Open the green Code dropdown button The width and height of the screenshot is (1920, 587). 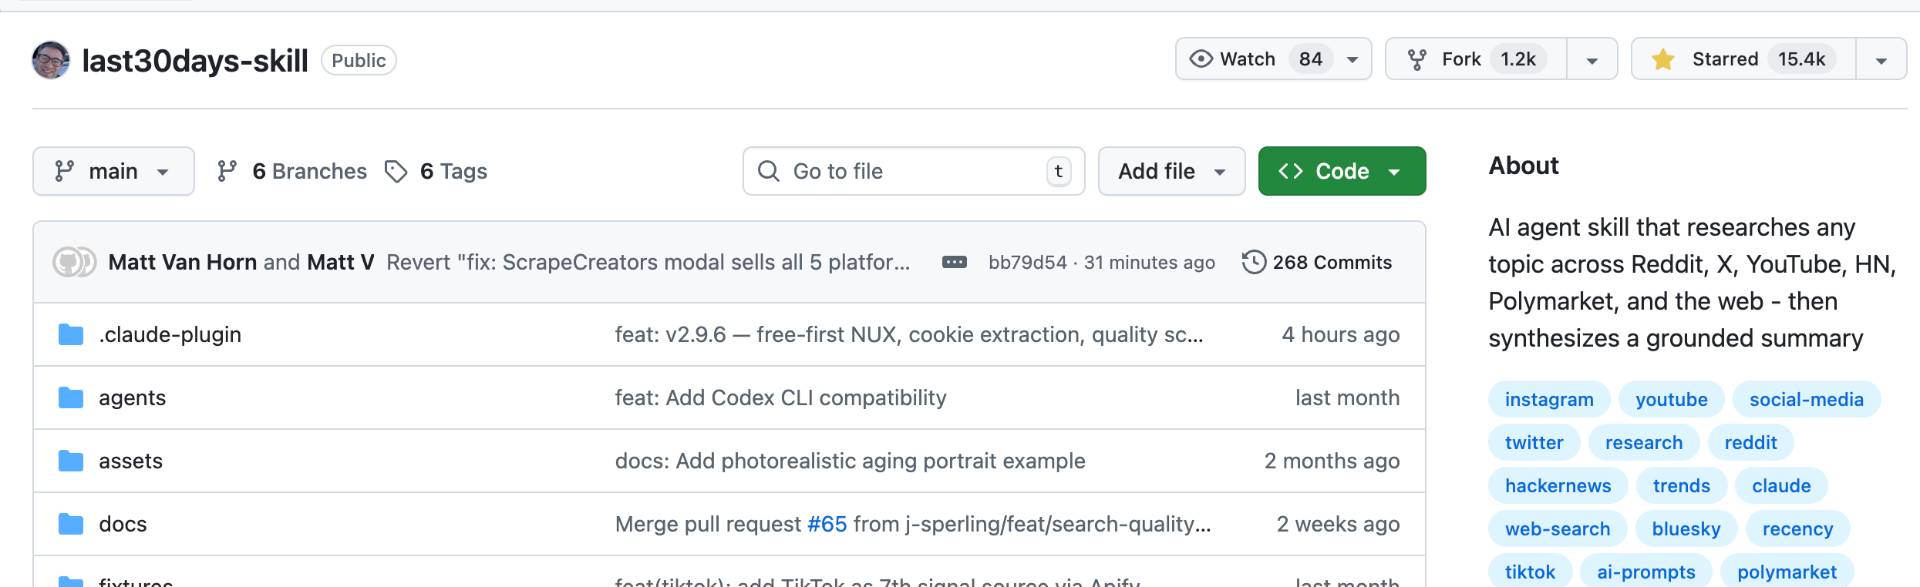1341,171
